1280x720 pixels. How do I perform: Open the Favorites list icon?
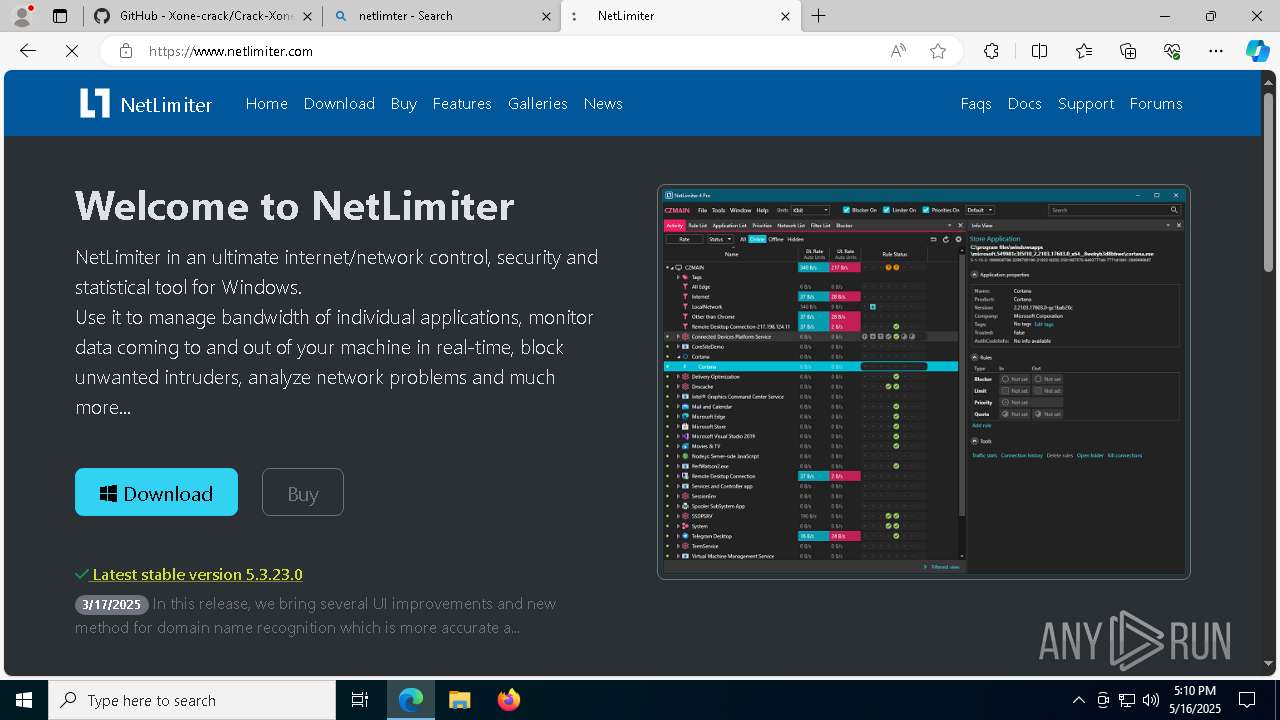(x=1084, y=51)
